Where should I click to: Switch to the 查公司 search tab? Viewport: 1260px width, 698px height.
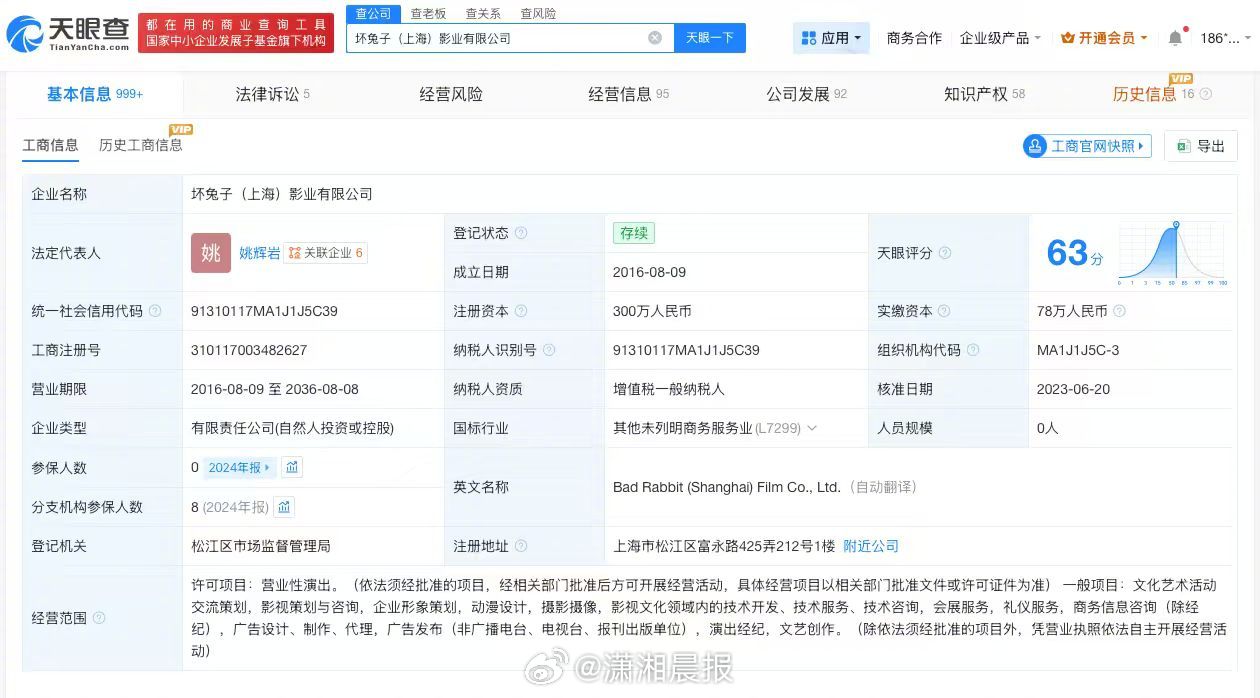[x=374, y=13]
